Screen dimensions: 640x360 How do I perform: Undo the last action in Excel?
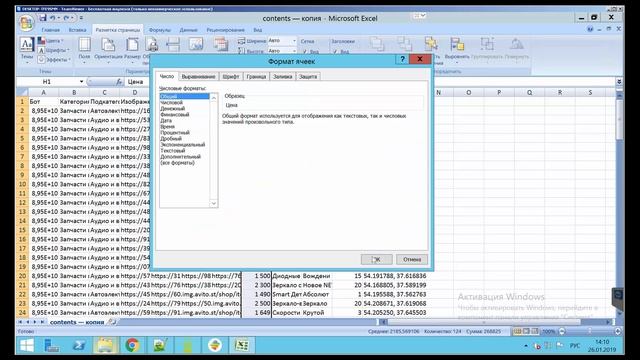(x=53, y=18)
